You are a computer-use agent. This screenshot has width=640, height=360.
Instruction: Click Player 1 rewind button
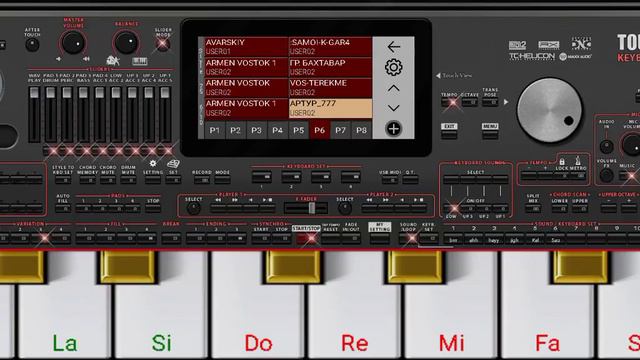pyautogui.click(x=218, y=208)
